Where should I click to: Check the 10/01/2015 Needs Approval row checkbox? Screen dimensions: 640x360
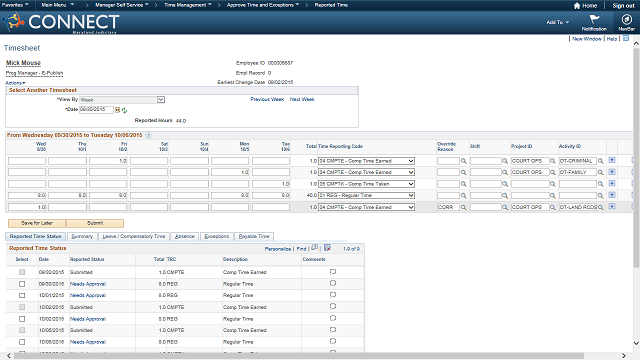[x=22, y=296]
